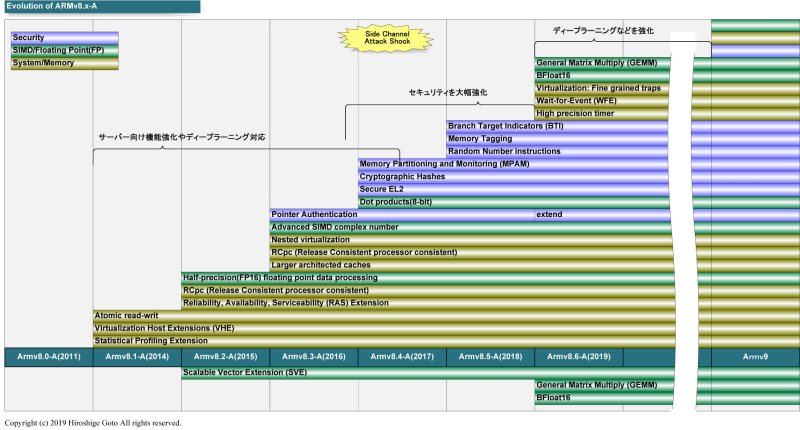Viewport: 800px width, 430px height.
Task: Select BFloat16 bar above Virtualization: Fine grained traps
Action: coord(602,76)
